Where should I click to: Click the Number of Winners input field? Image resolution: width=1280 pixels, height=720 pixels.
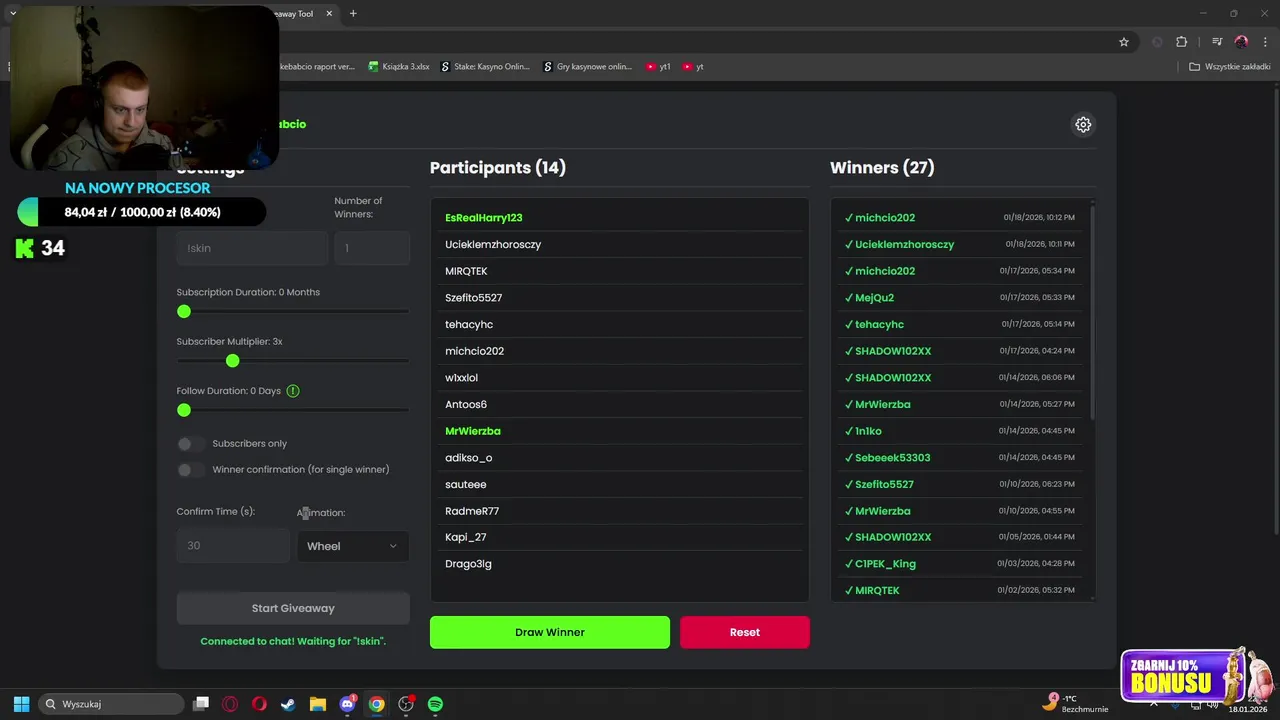click(x=372, y=248)
